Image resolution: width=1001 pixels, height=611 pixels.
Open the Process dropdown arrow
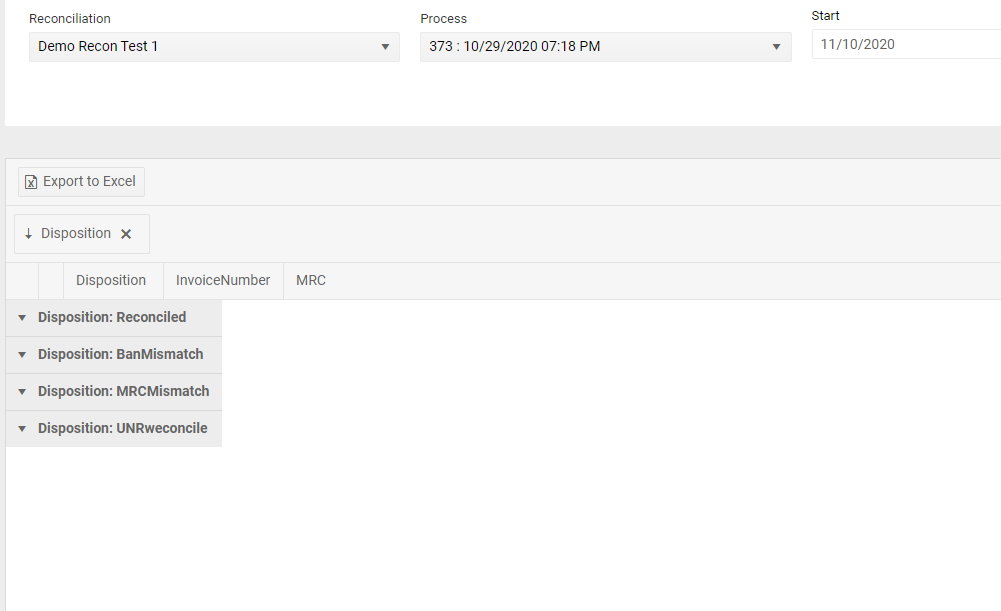coord(777,47)
